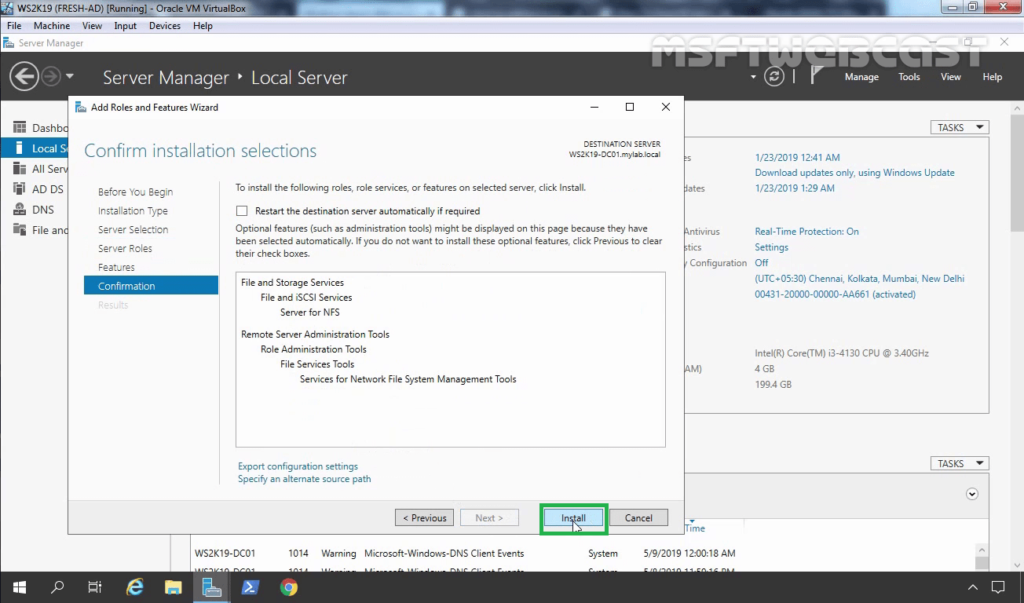Click the taskbar search icon
Viewport: 1024px width, 603px height.
(x=57, y=587)
